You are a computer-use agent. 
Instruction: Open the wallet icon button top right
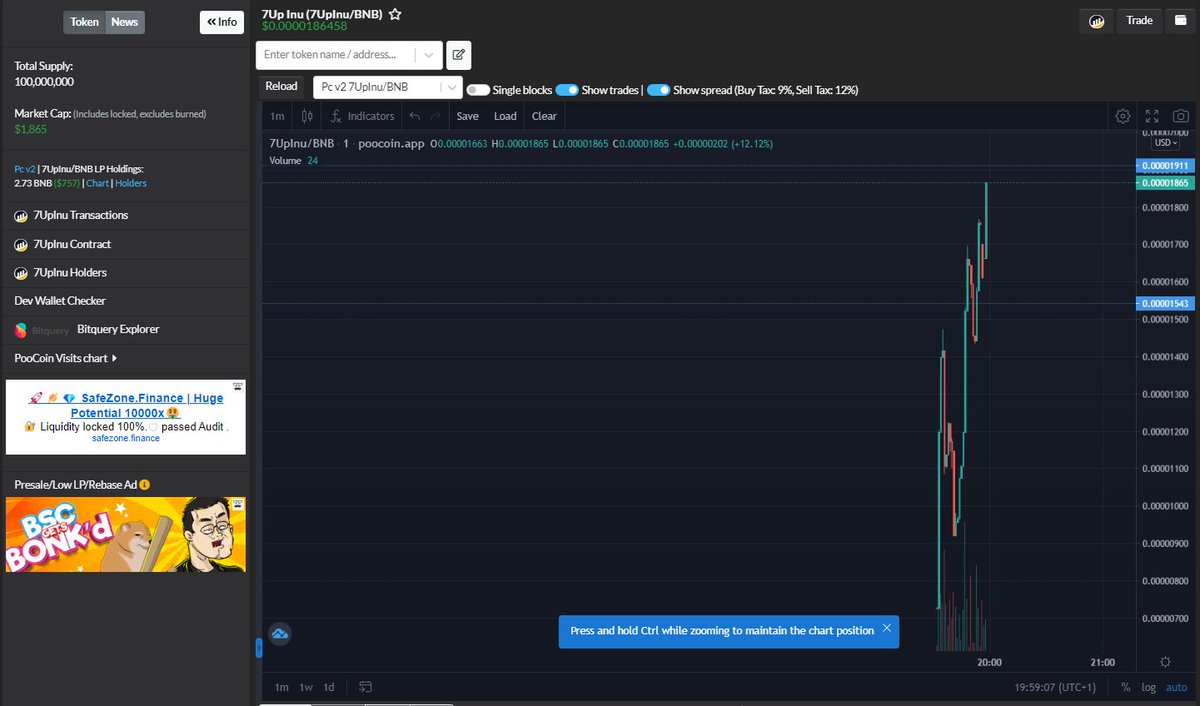point(1181,21)
